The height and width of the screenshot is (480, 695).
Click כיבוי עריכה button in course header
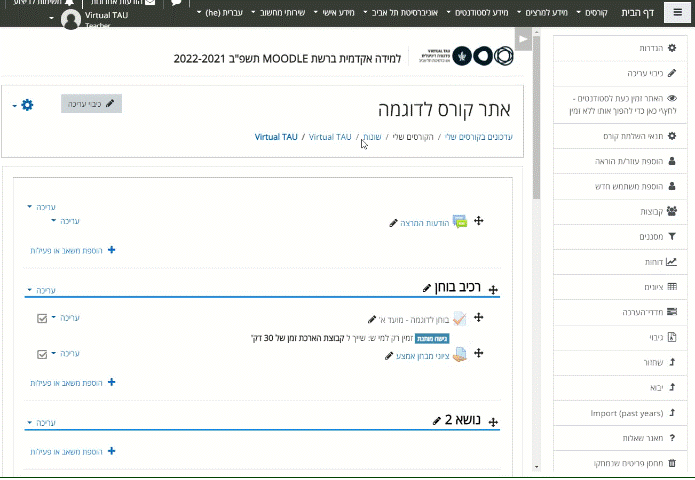[91, 104]
